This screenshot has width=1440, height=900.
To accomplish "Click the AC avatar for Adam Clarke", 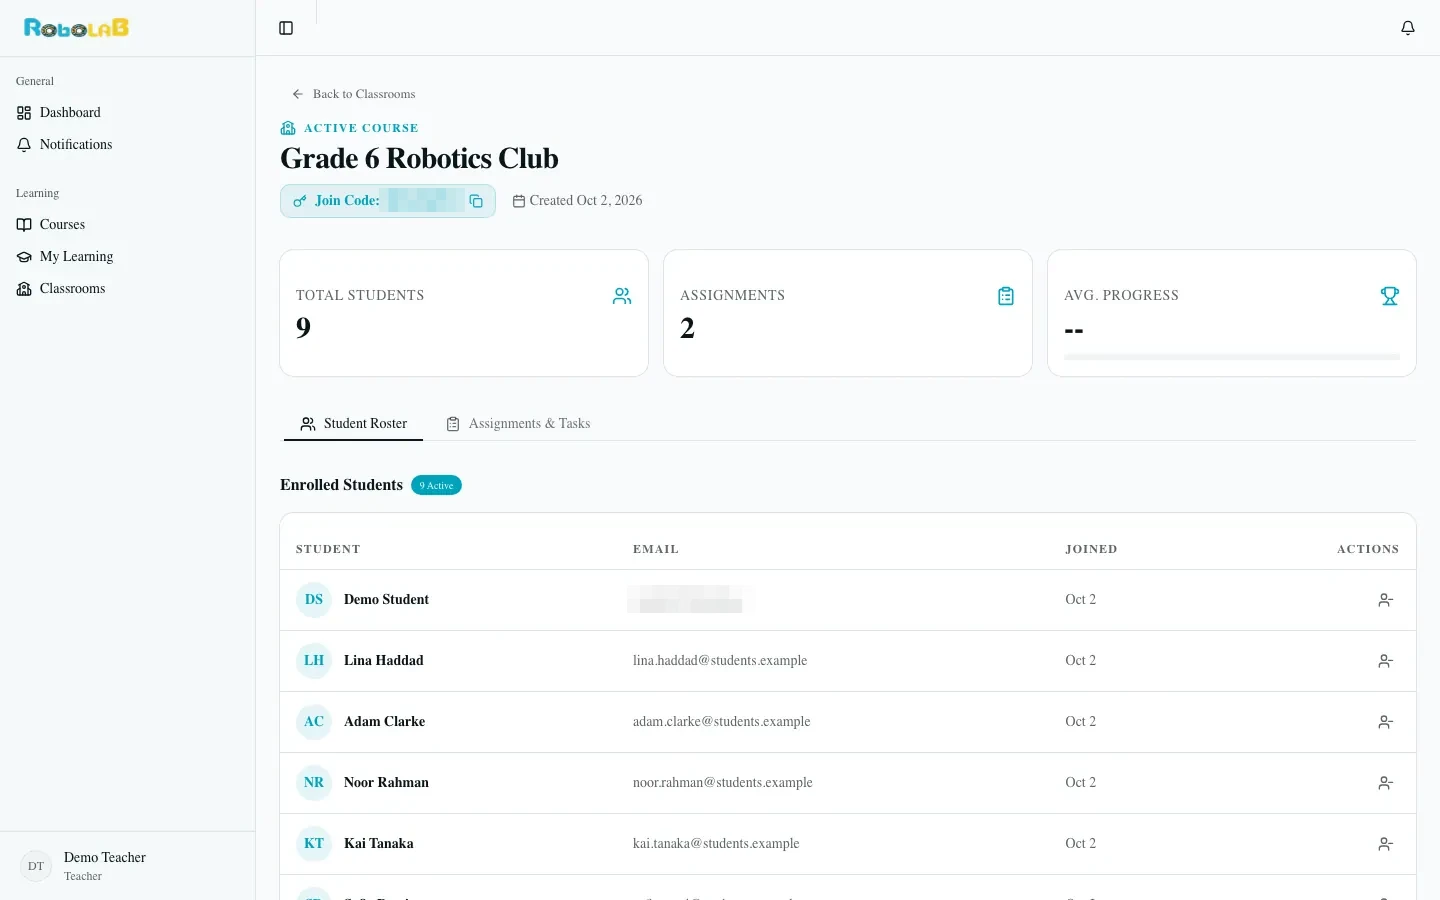I will pos(314,722).
